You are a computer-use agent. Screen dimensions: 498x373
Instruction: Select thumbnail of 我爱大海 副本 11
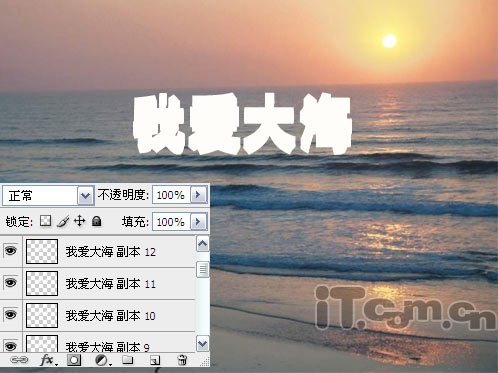pos(42,283)
